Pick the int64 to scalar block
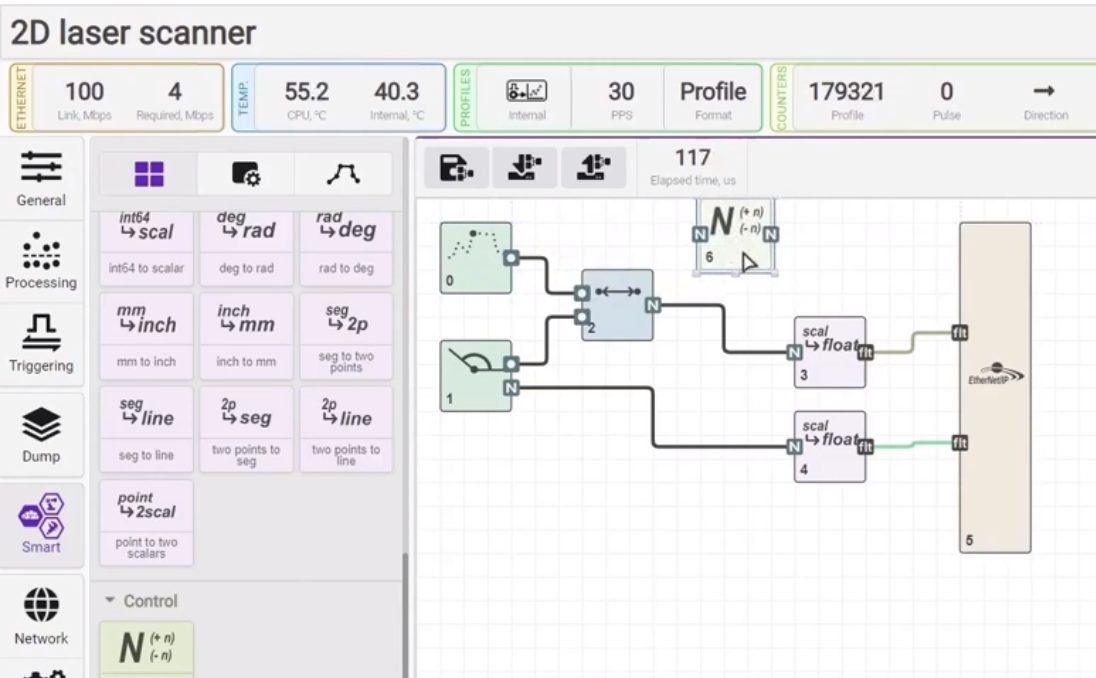Viewport: 1096px width, 678px height. click(x=146, y=247)
